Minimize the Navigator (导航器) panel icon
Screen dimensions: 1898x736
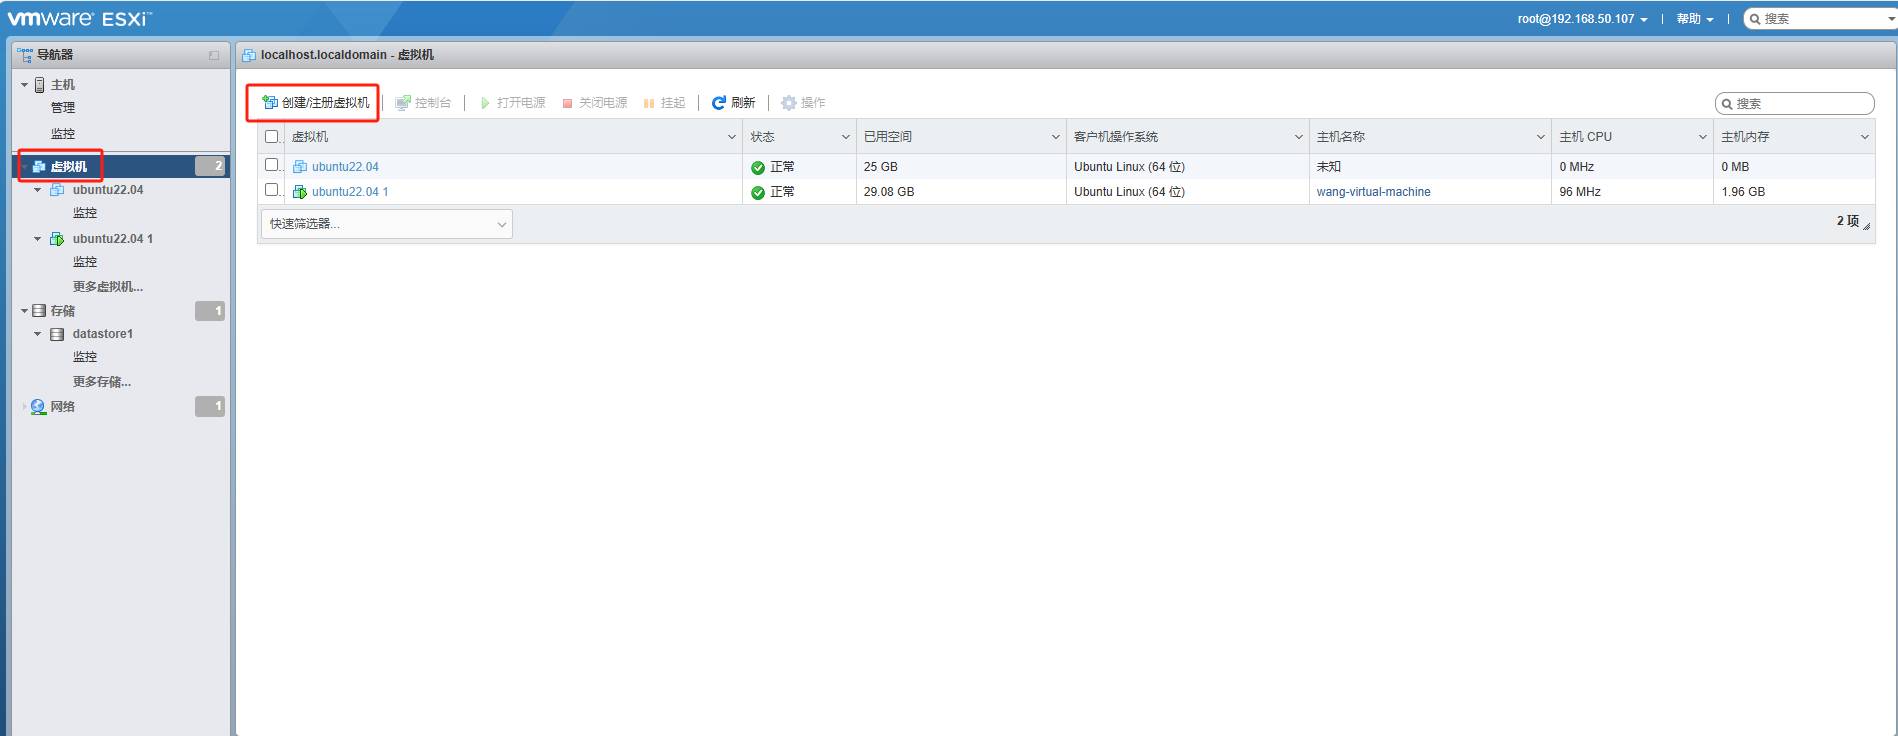point(213,56)
